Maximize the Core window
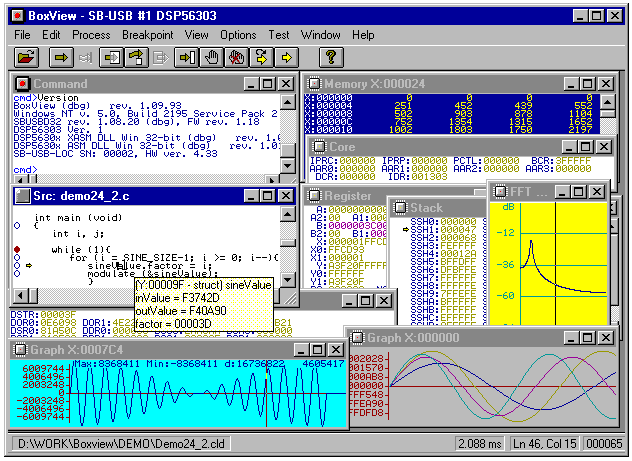Screen dimensions: 632x461 pyautogui.click(x=586, y=147)
